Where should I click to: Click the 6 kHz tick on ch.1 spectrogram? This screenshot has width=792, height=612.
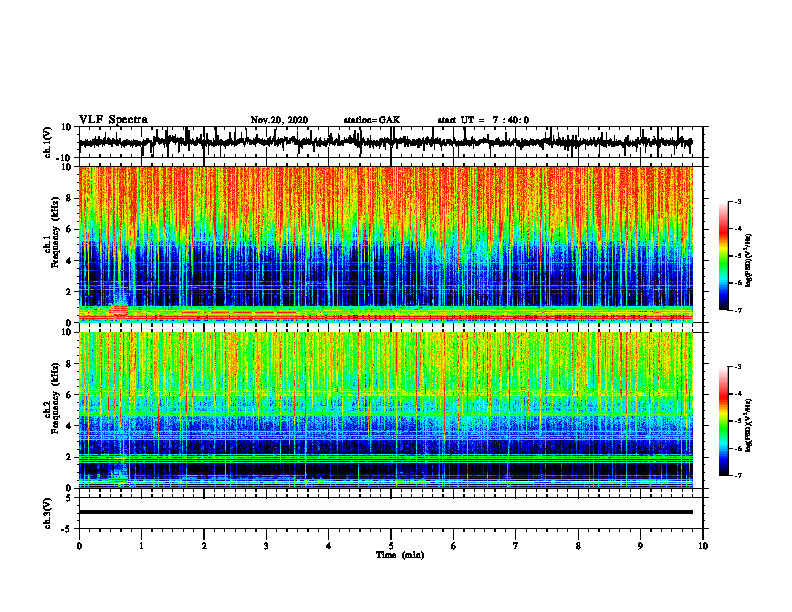(69, 230)
